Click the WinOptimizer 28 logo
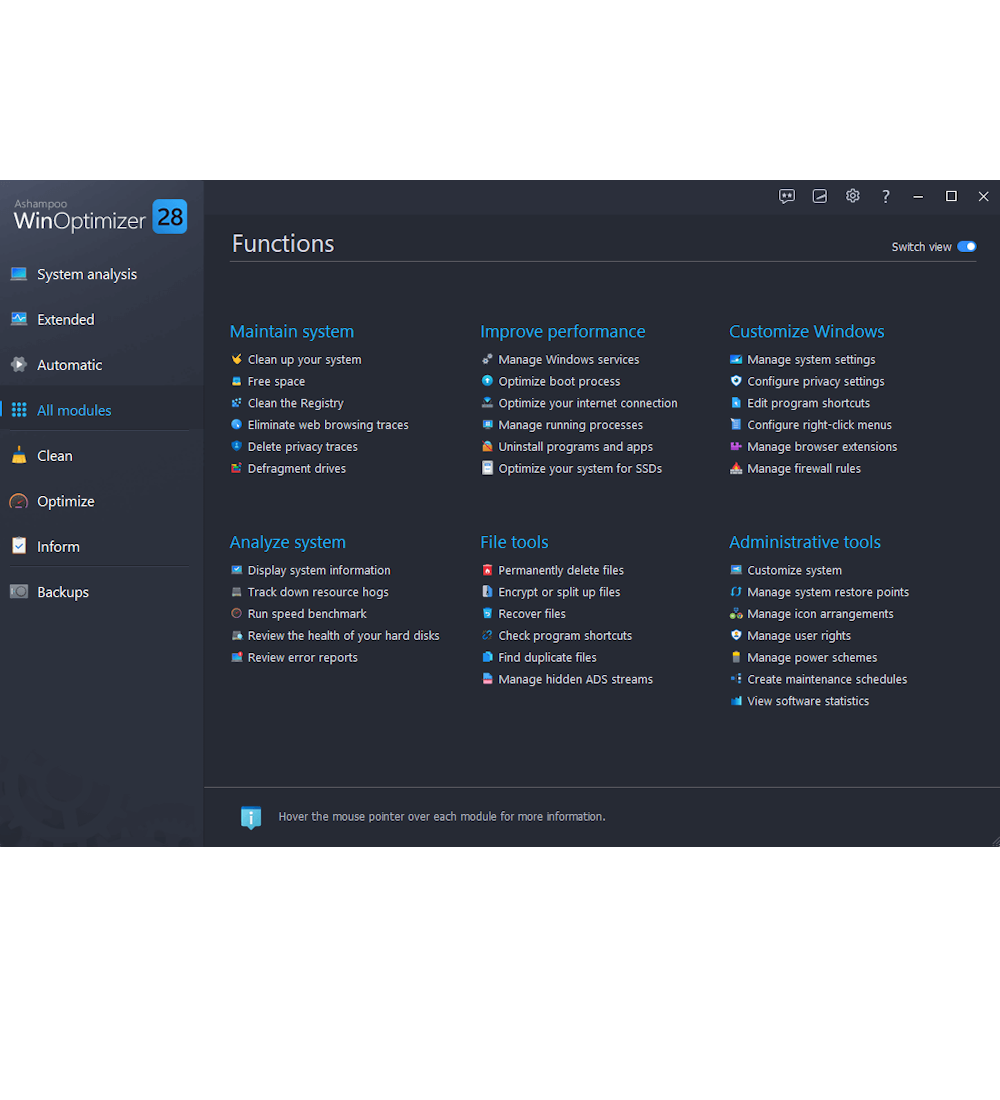The height and width of the screenshot is (1100, 1000). coord(100,216)
